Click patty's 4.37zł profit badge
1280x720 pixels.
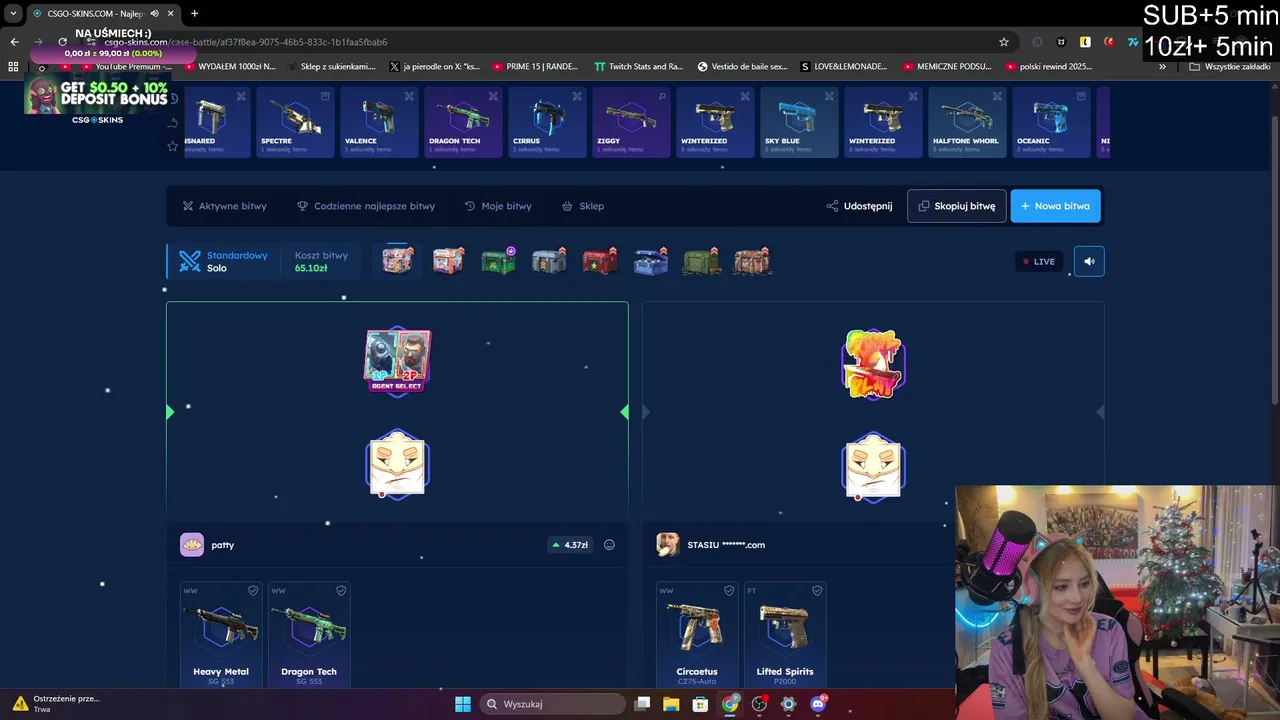(x=570, y=545)
